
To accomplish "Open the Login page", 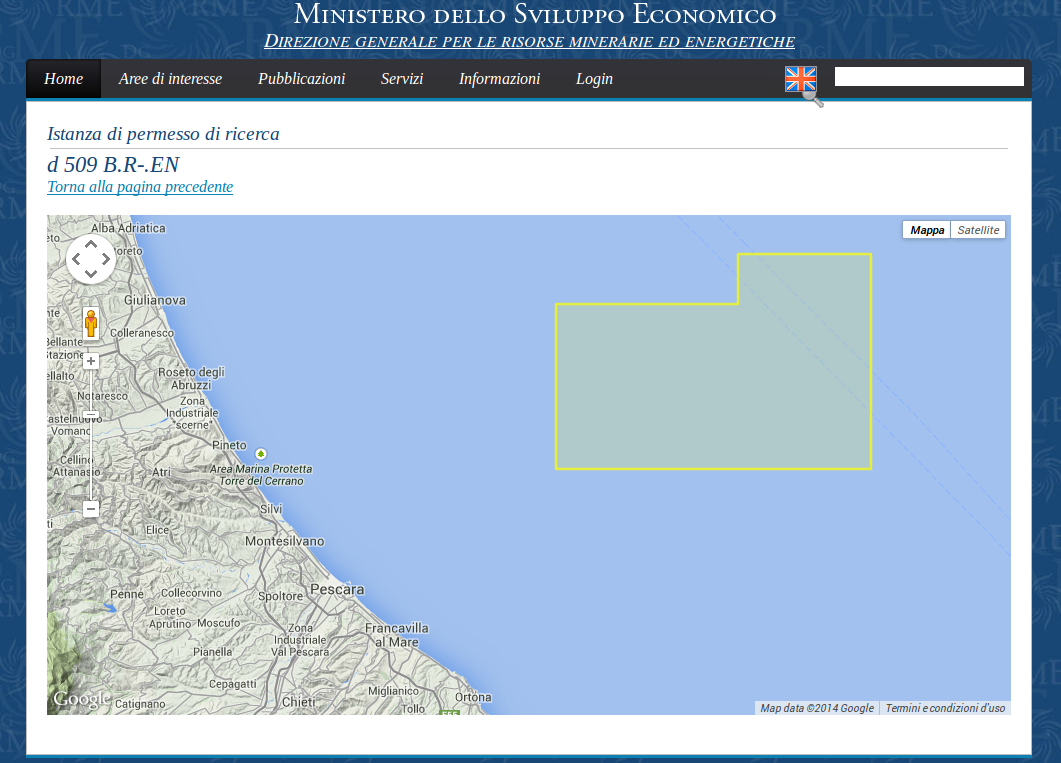I will pos(594,79).
